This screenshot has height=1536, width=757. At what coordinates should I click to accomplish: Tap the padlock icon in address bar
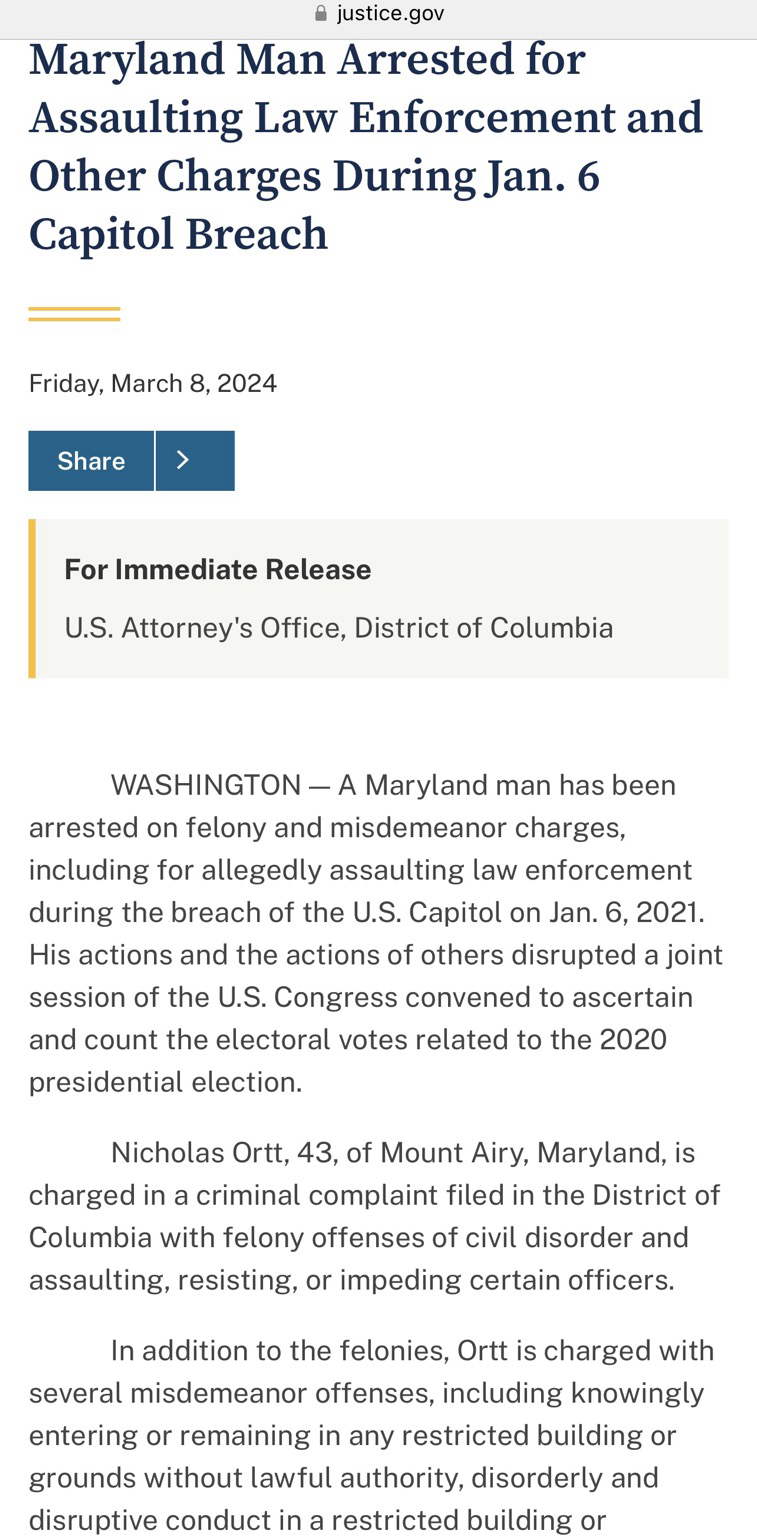pyautogui.click(x=320, y=13)
